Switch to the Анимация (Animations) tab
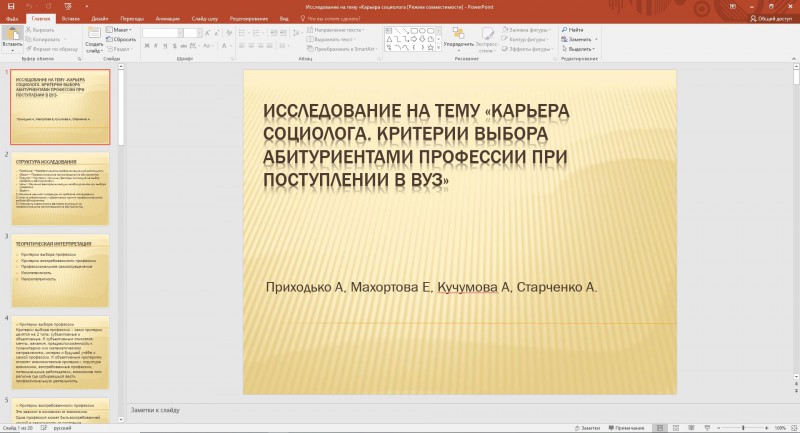The height and width of the screenshot is (433, 800). (x=167, y=18)
